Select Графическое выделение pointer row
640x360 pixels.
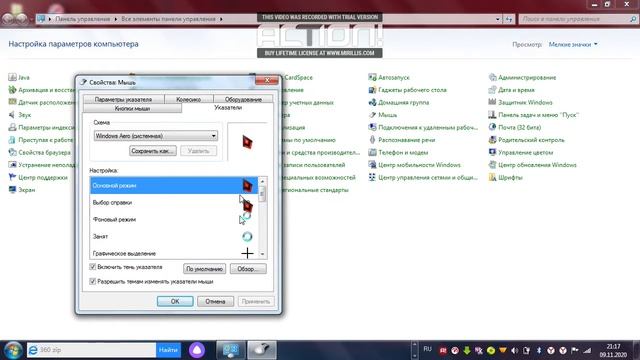click(x=174, y=253)
